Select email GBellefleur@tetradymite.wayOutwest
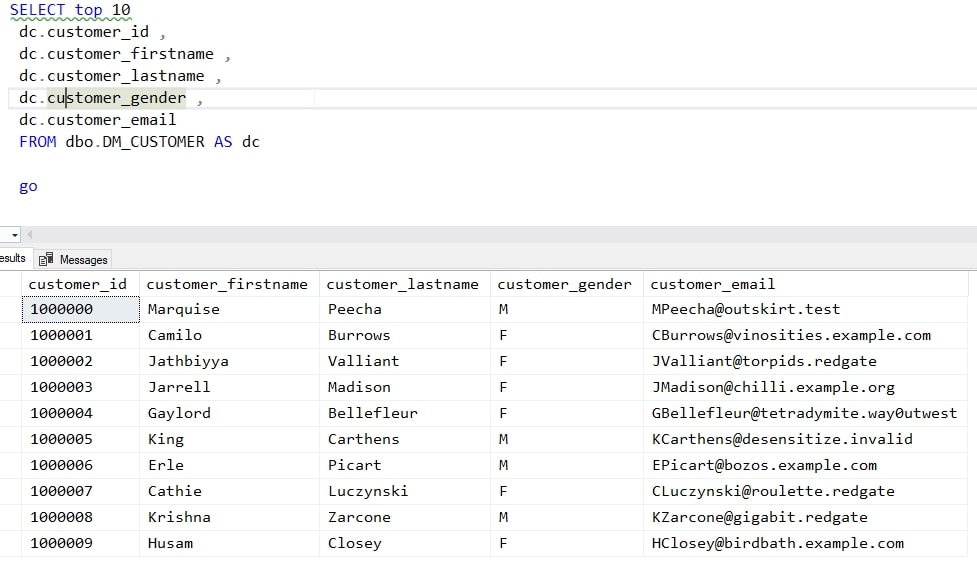Viewport: 977px width, 574px height. point(806,413)
